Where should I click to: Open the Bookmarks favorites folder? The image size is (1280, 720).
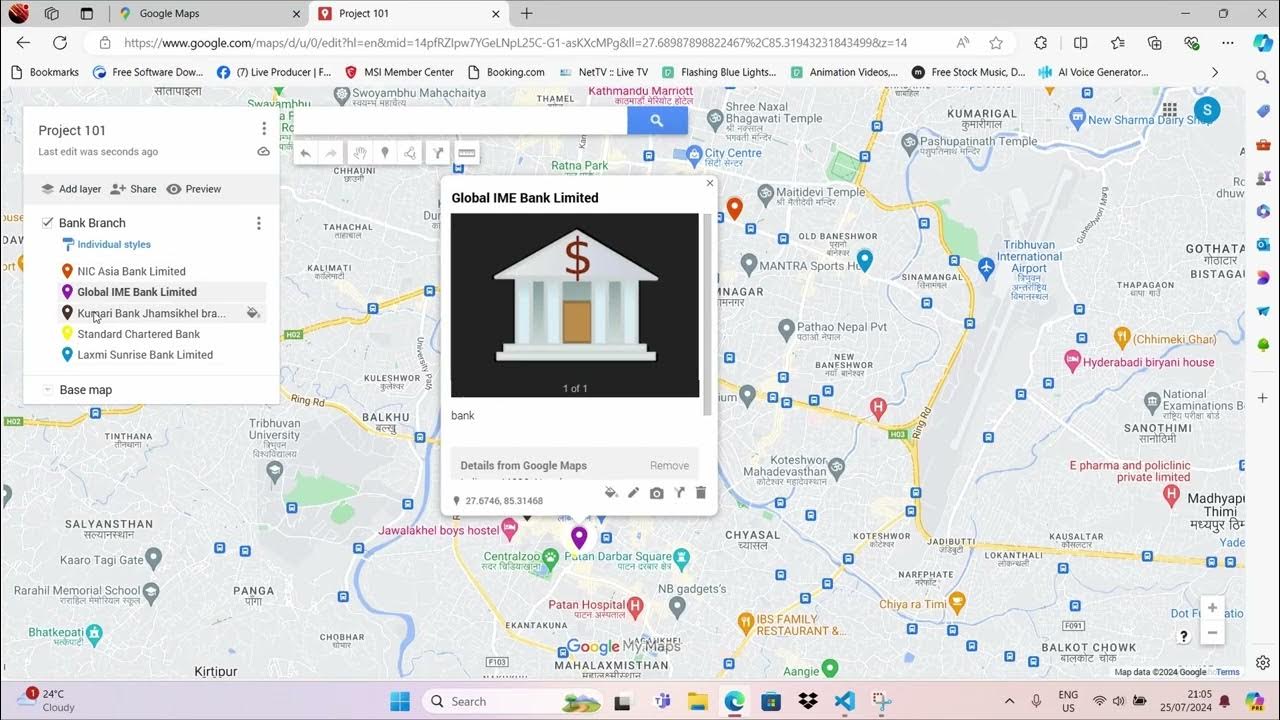[44, 72]
